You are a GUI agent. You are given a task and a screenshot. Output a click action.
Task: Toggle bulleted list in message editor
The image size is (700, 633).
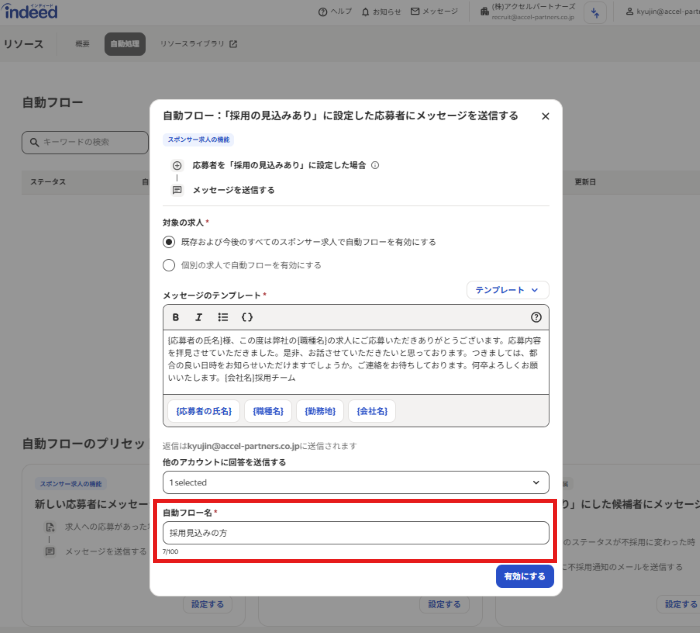pos(223,317)
